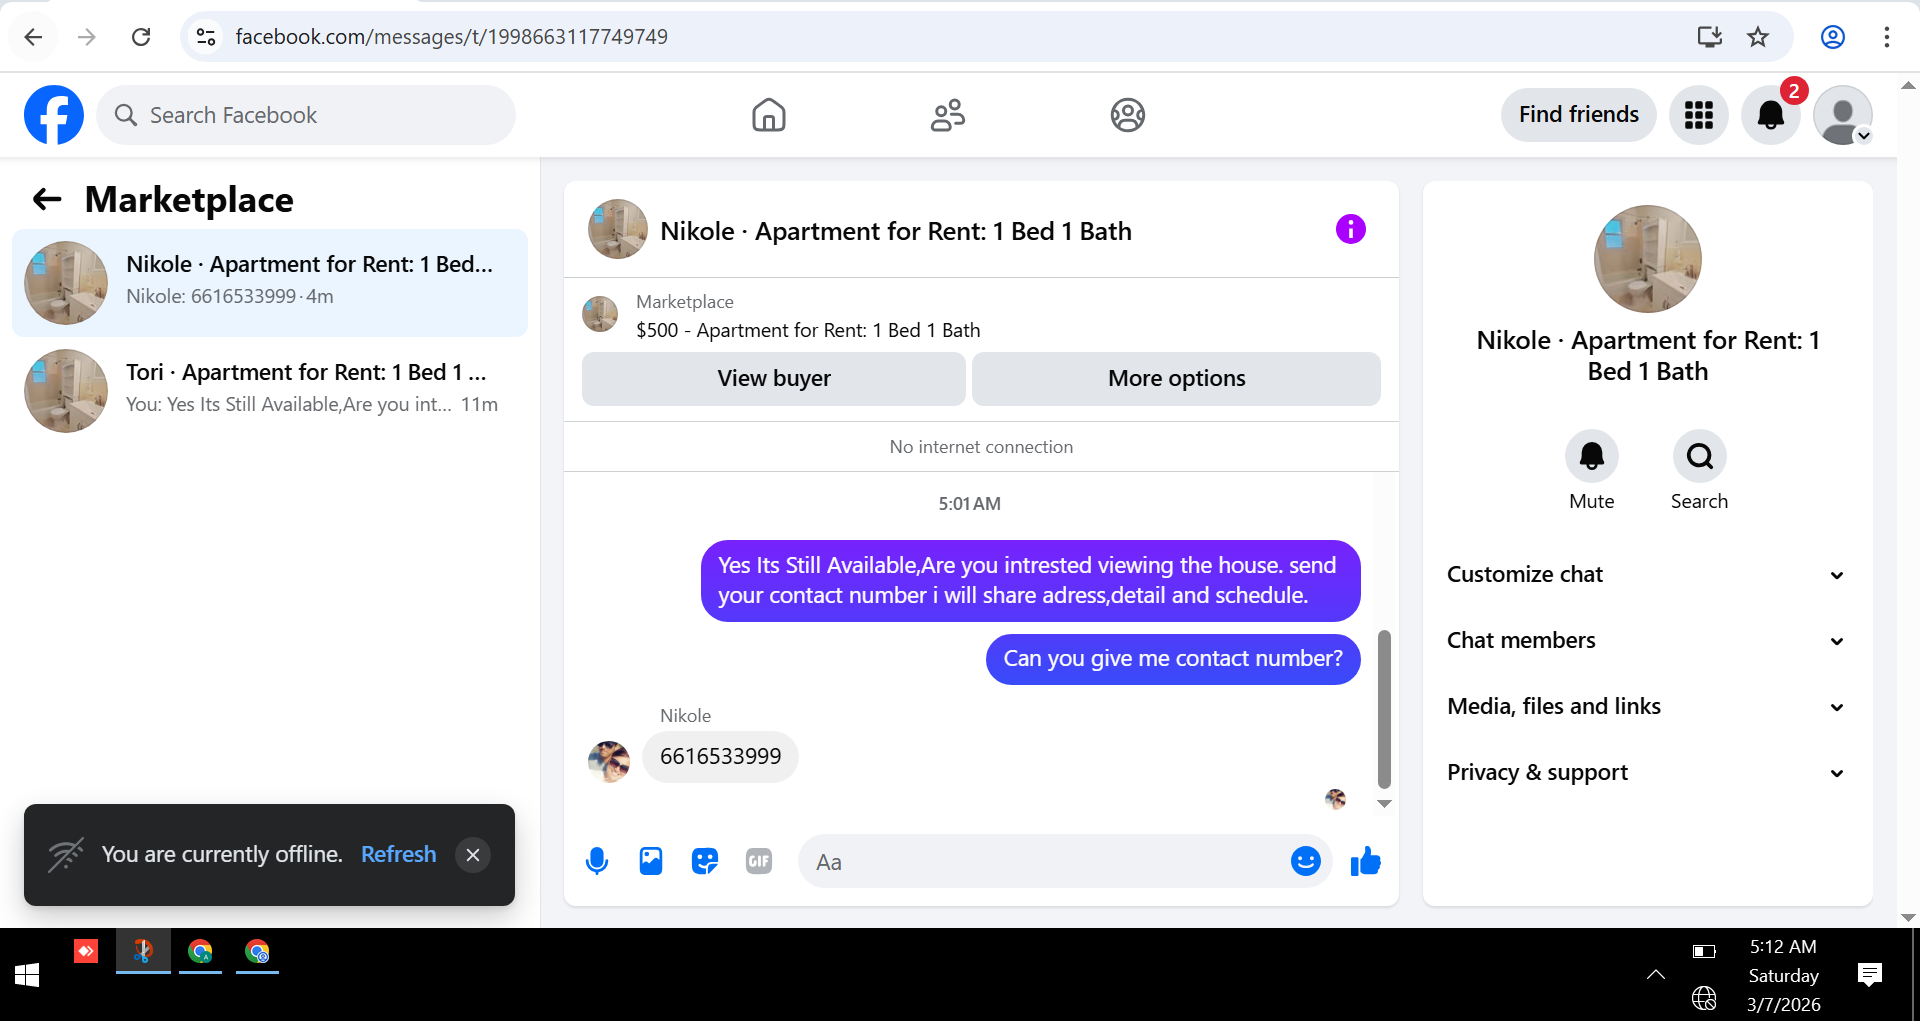
Task: Dismiss the offline notification banner
Action: click(473, 855)
